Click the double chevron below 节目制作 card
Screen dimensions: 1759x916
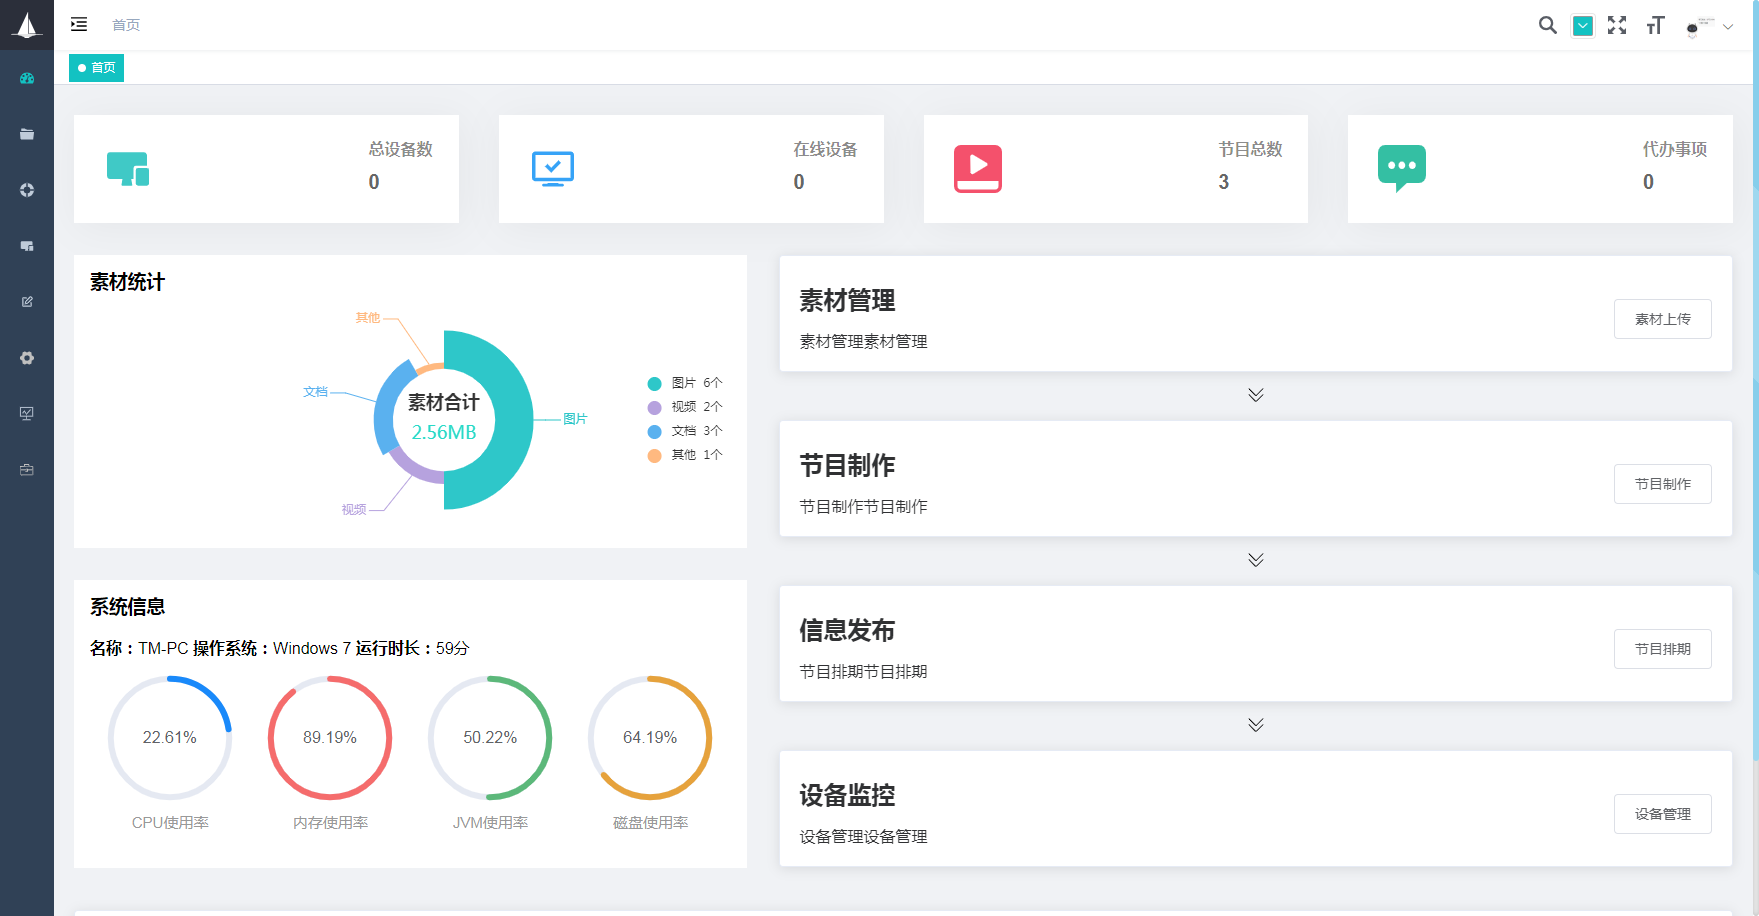click(x=1256, y=560)
